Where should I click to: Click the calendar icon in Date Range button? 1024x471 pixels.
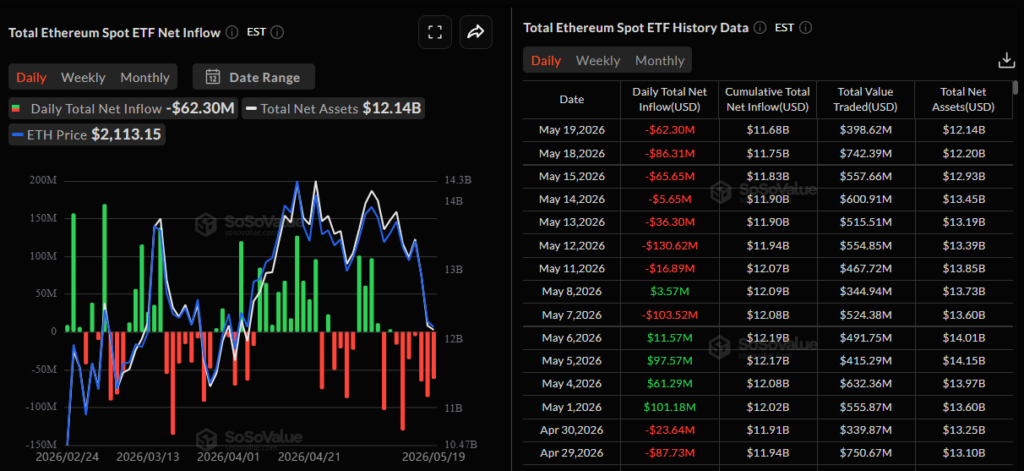click(213, 77)
